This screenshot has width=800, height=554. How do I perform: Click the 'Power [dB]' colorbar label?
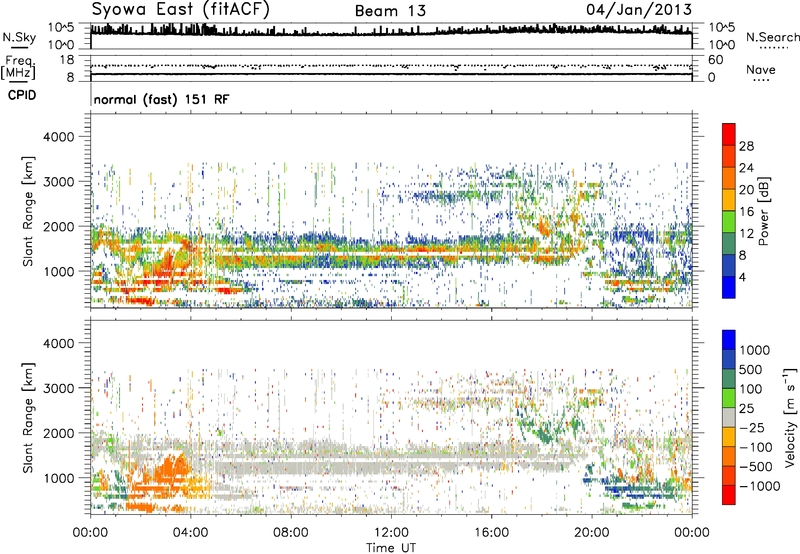763,211
